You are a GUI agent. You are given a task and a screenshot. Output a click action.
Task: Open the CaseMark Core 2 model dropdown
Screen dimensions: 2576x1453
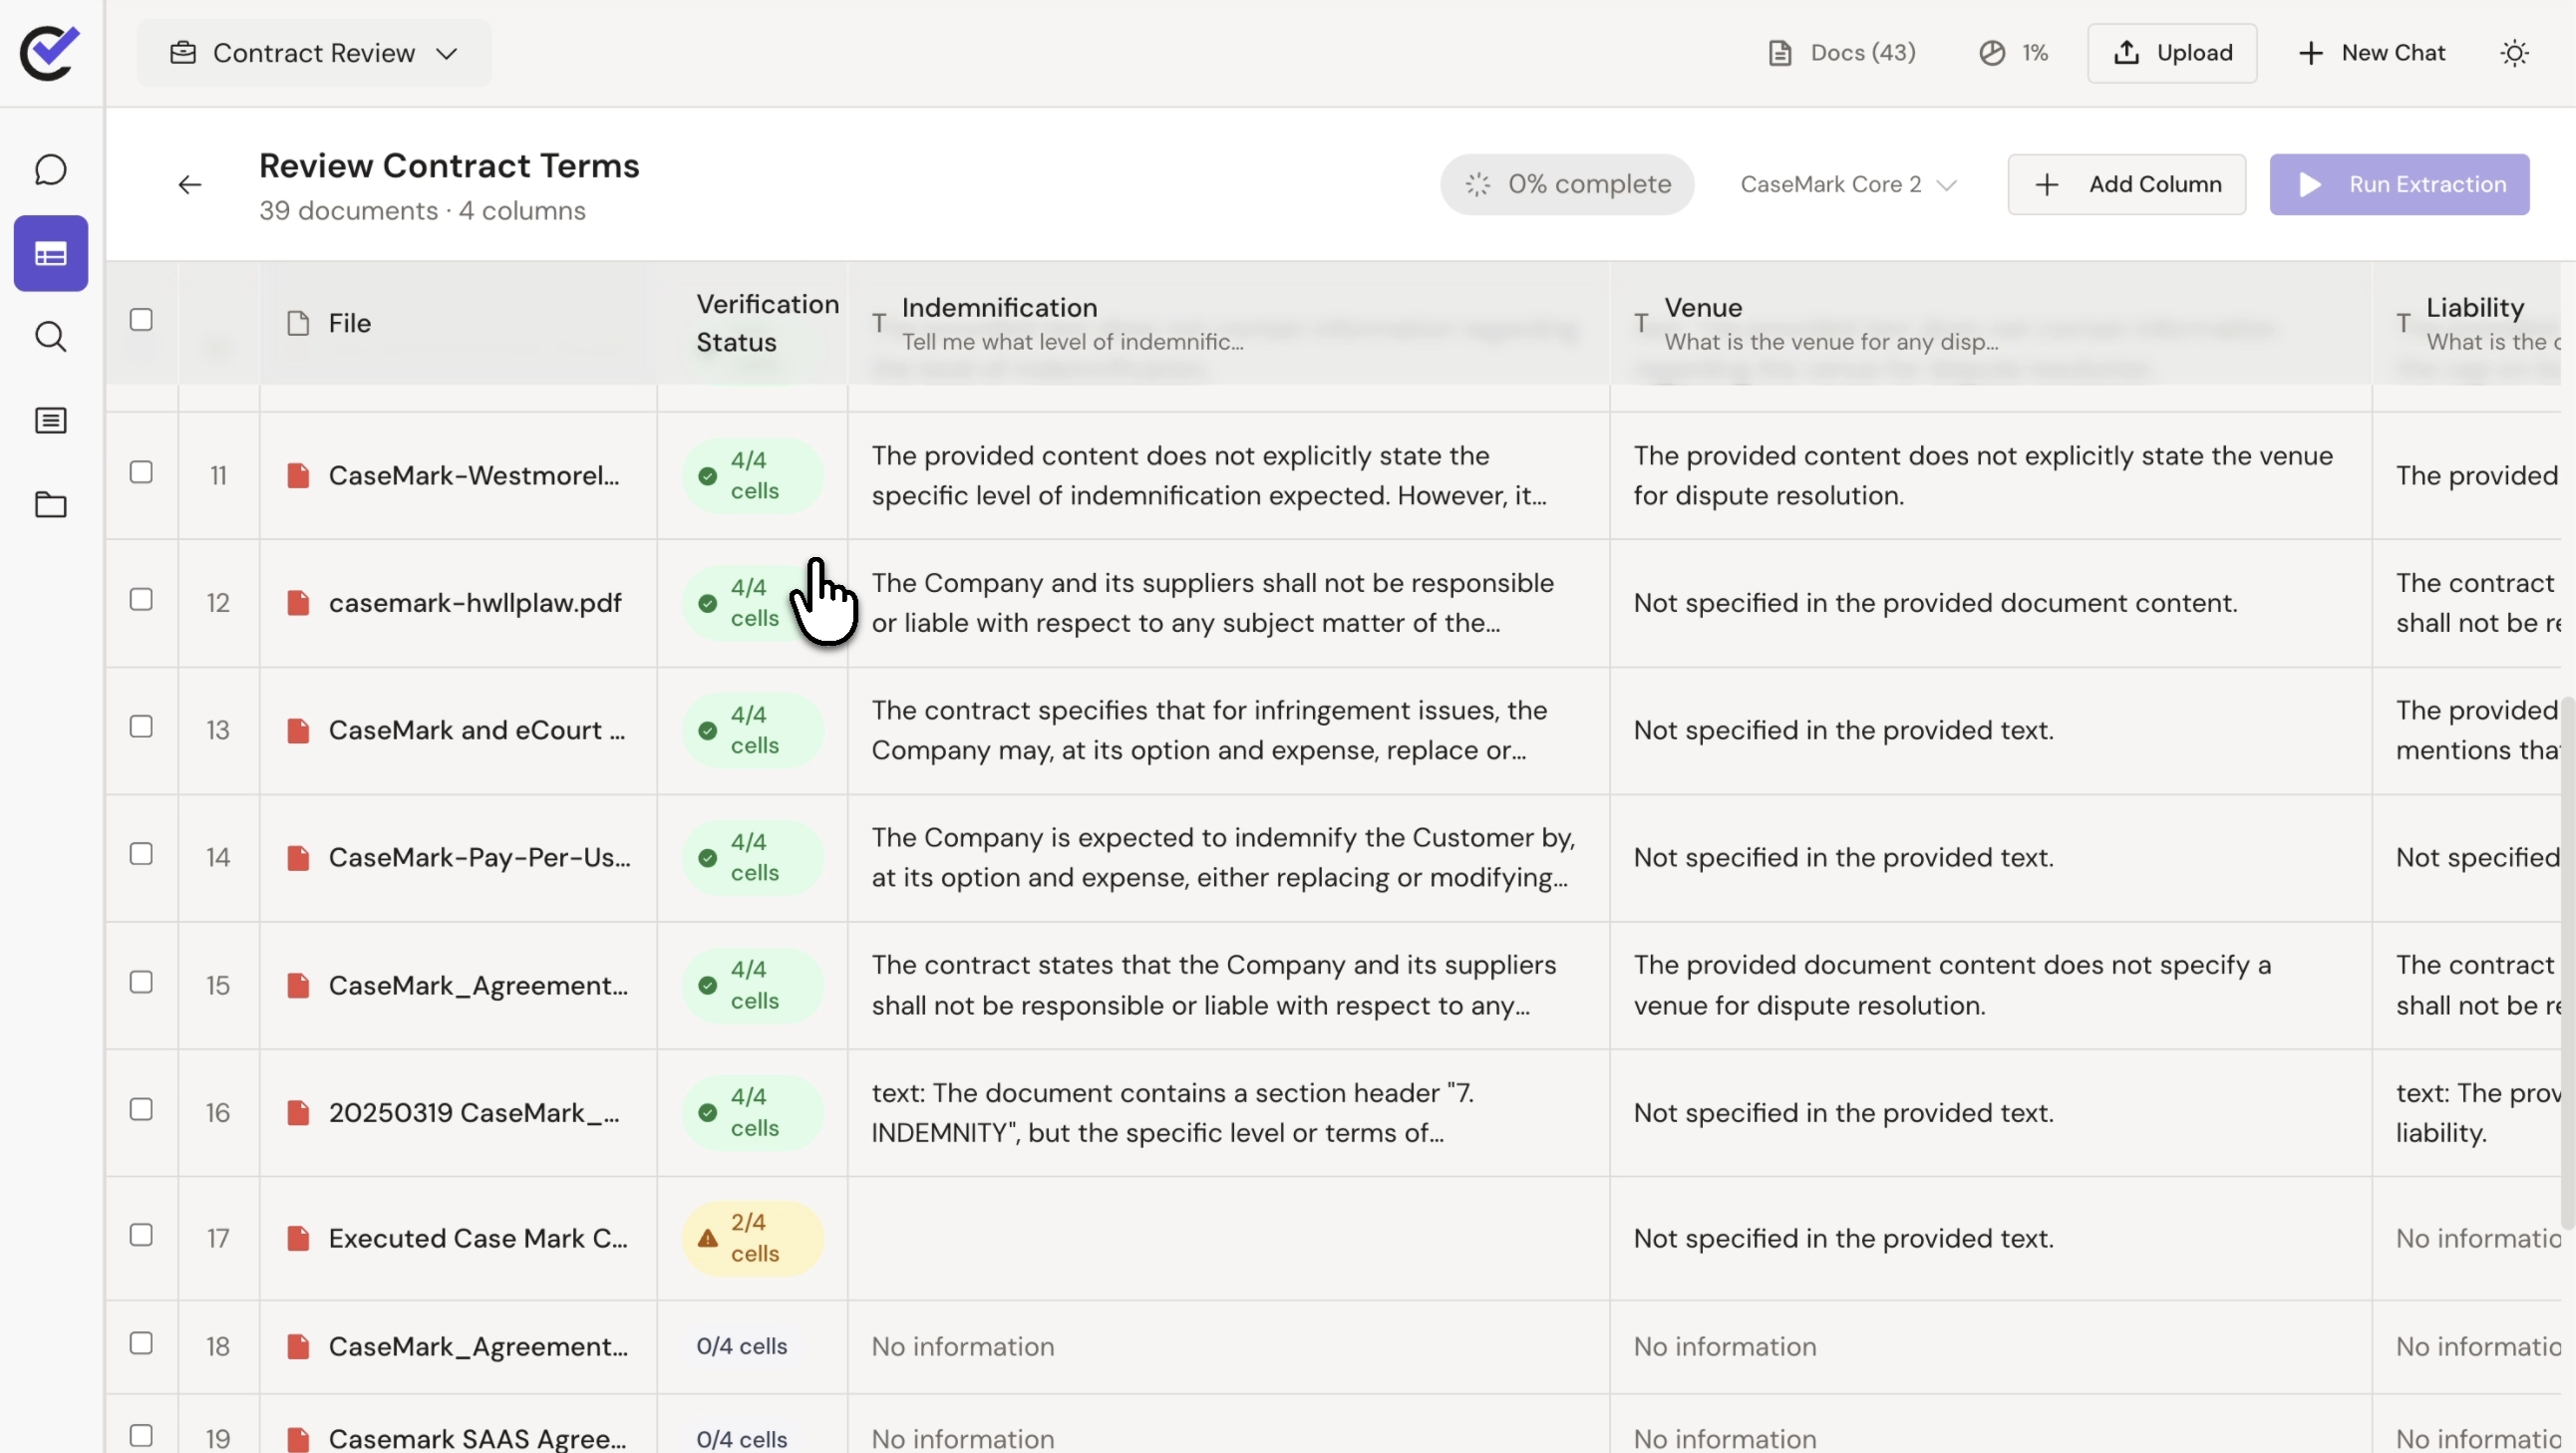(x=1847, y=185)
